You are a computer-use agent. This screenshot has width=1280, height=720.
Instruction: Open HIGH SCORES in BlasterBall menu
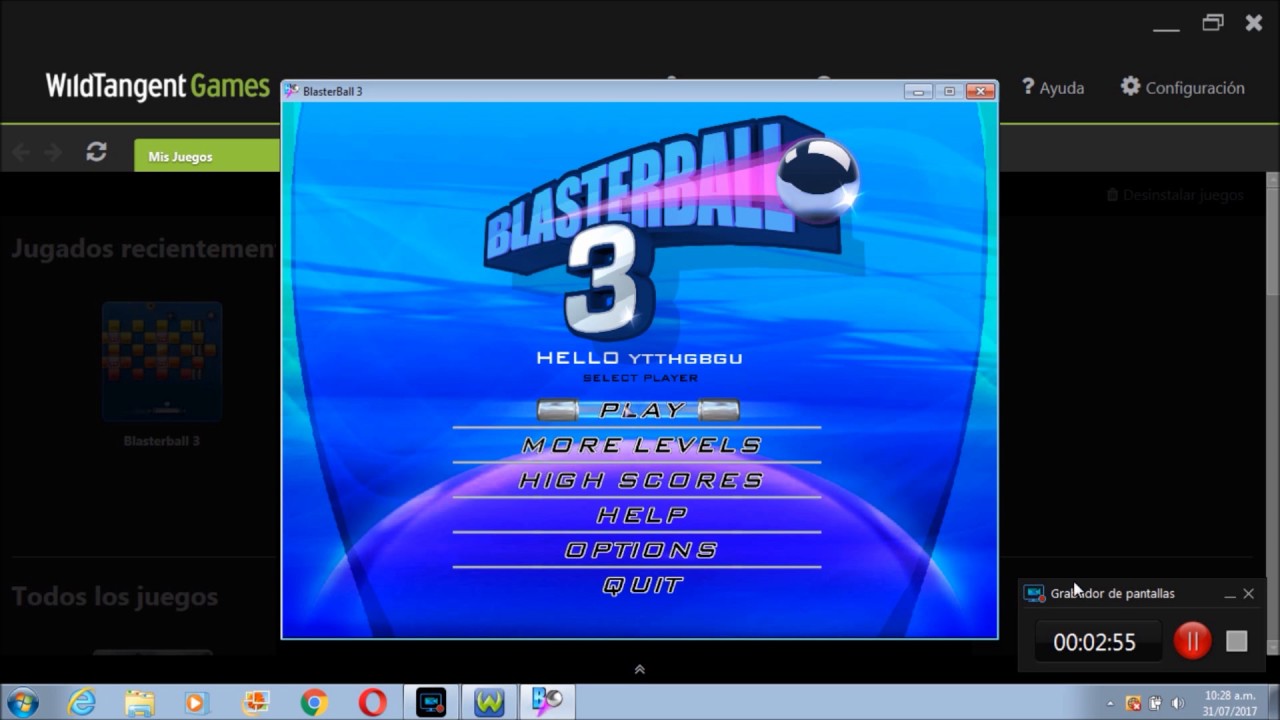point(641,480)
